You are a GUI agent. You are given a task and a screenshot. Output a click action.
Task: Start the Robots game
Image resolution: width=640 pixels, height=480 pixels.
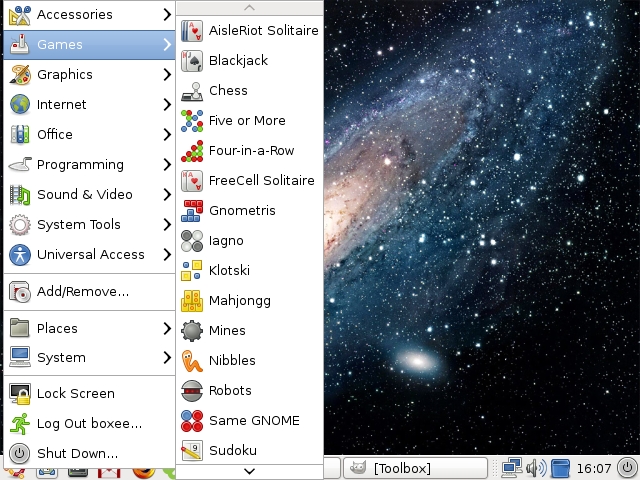249,391
